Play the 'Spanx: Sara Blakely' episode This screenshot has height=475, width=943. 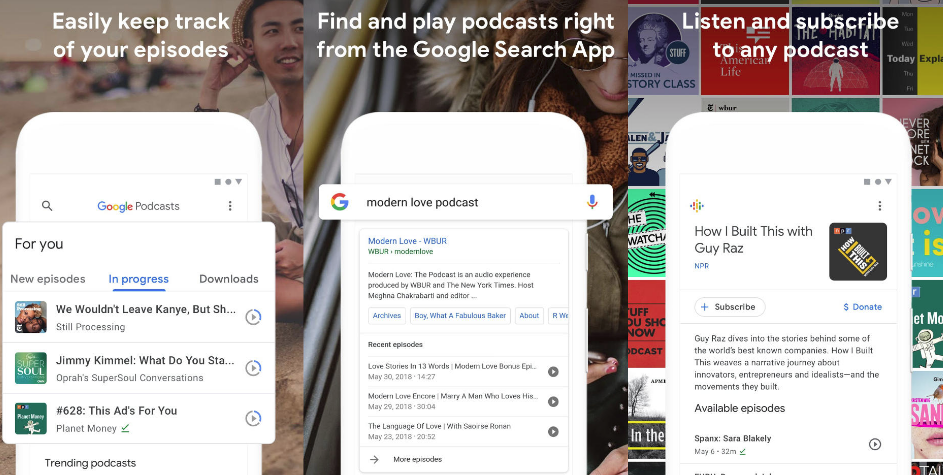coord(875,444)
